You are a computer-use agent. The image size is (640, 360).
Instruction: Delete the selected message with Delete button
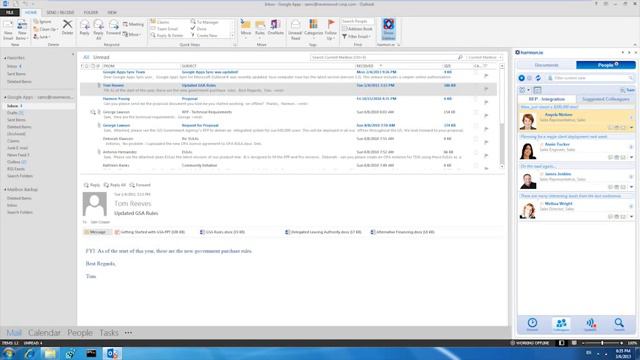pos(67,28)
